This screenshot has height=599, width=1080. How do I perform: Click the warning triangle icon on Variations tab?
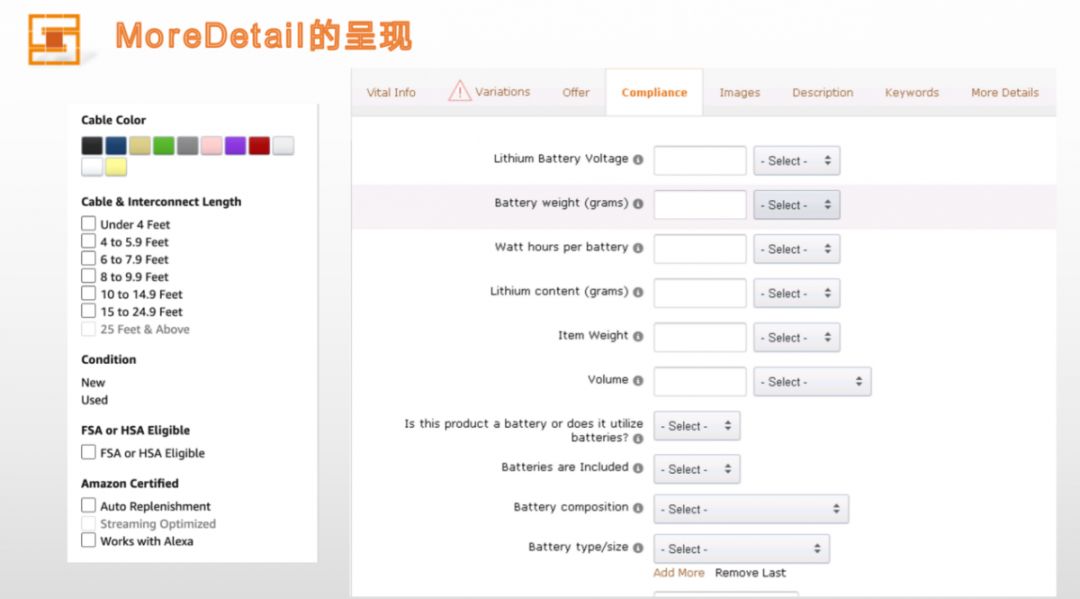(459, 91)
